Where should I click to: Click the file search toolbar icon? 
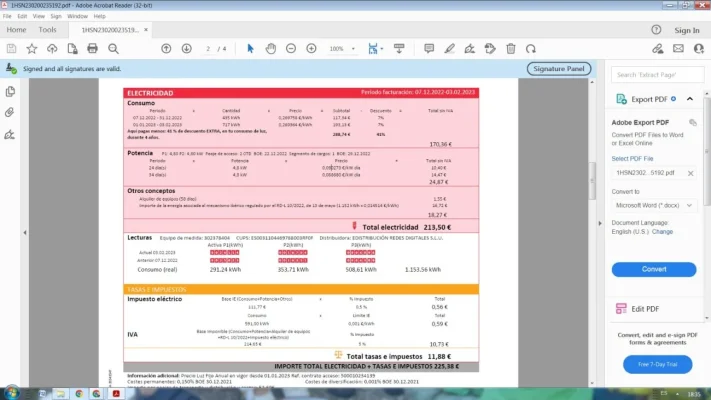tap(73, 49)
